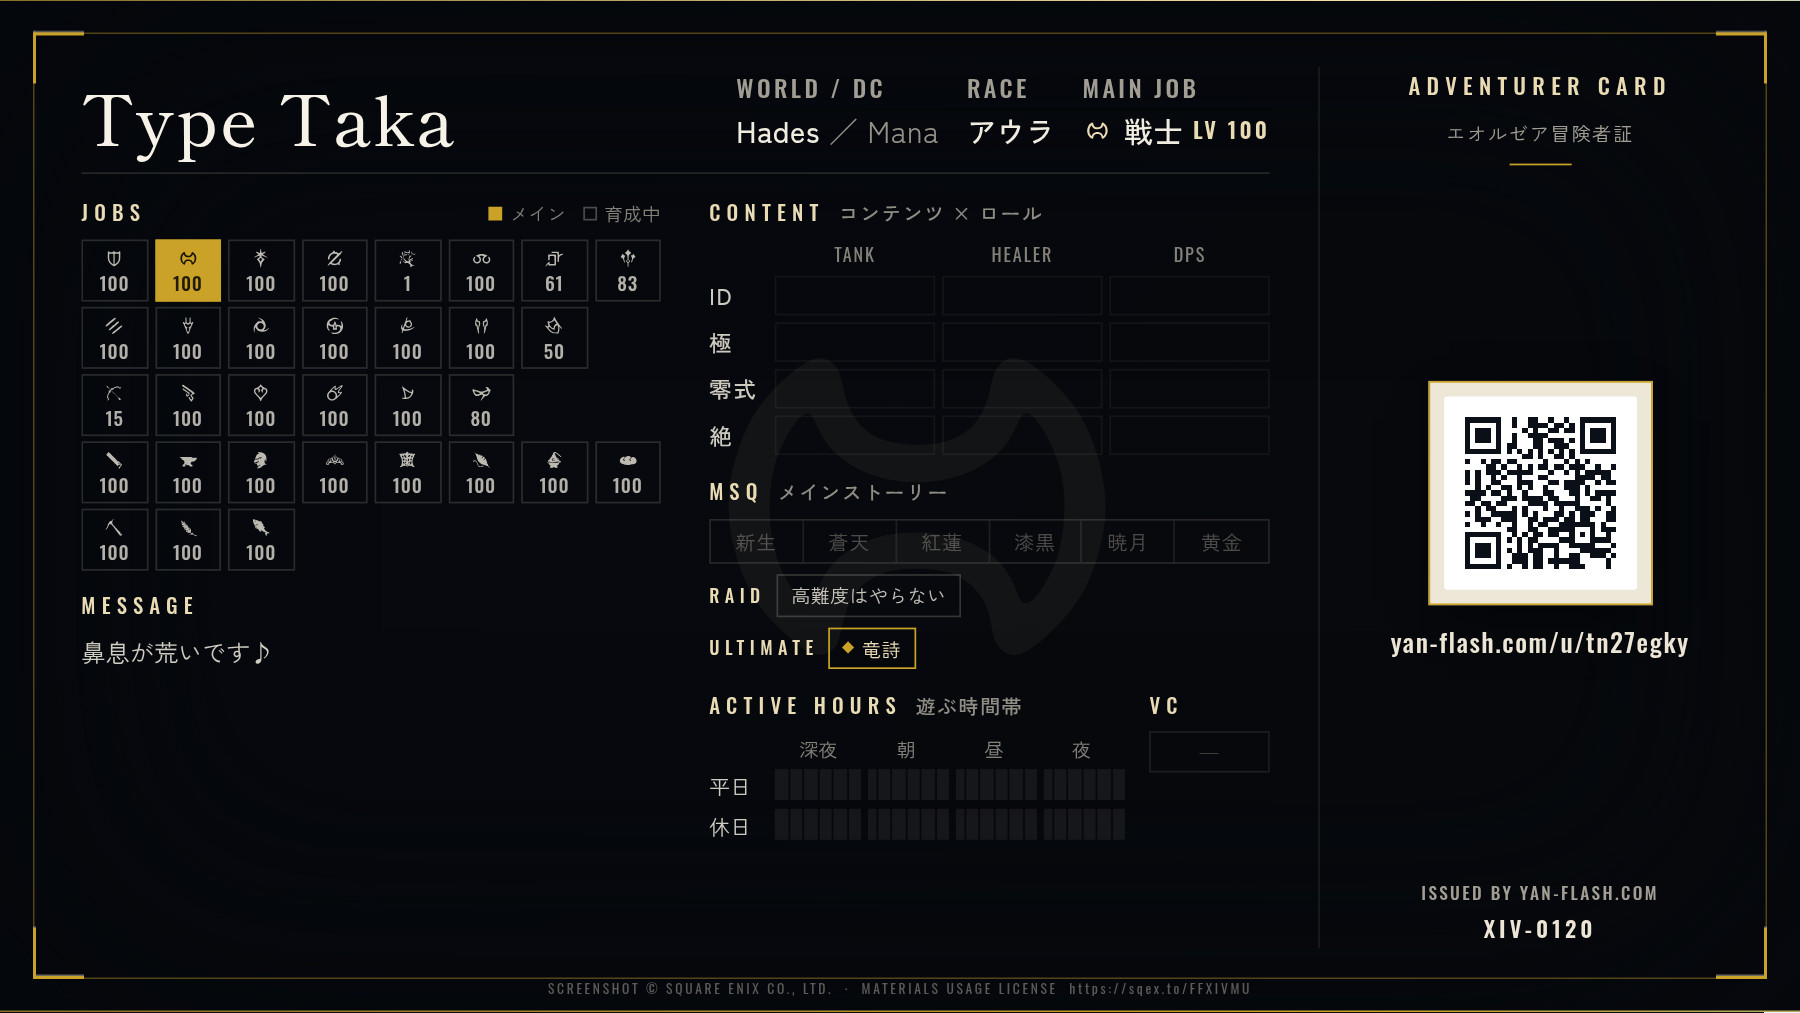Select the 黄金 MSQ segment
Viewport: 1800px width, 1013px height.
[1221, 542]
